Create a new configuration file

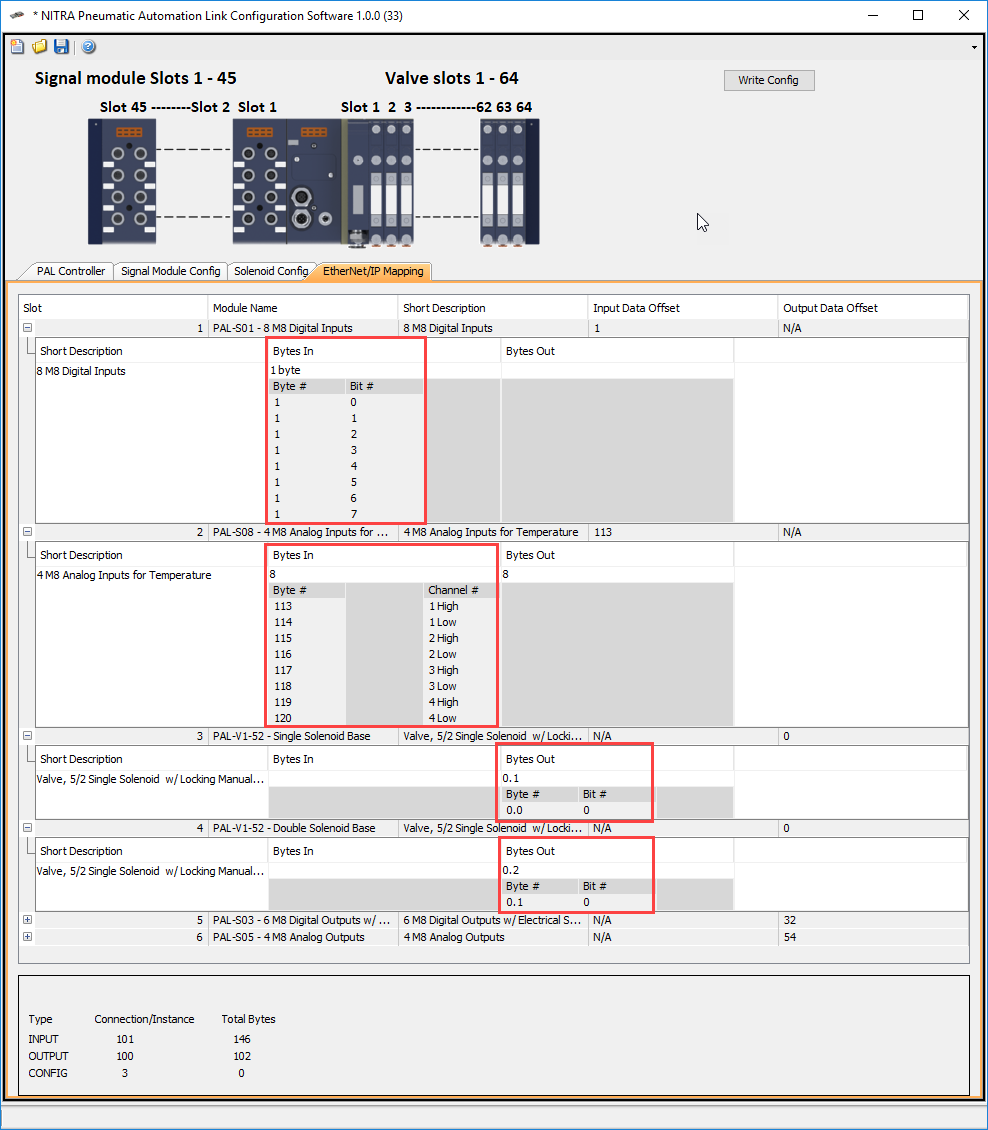click(x=17, y=47)
